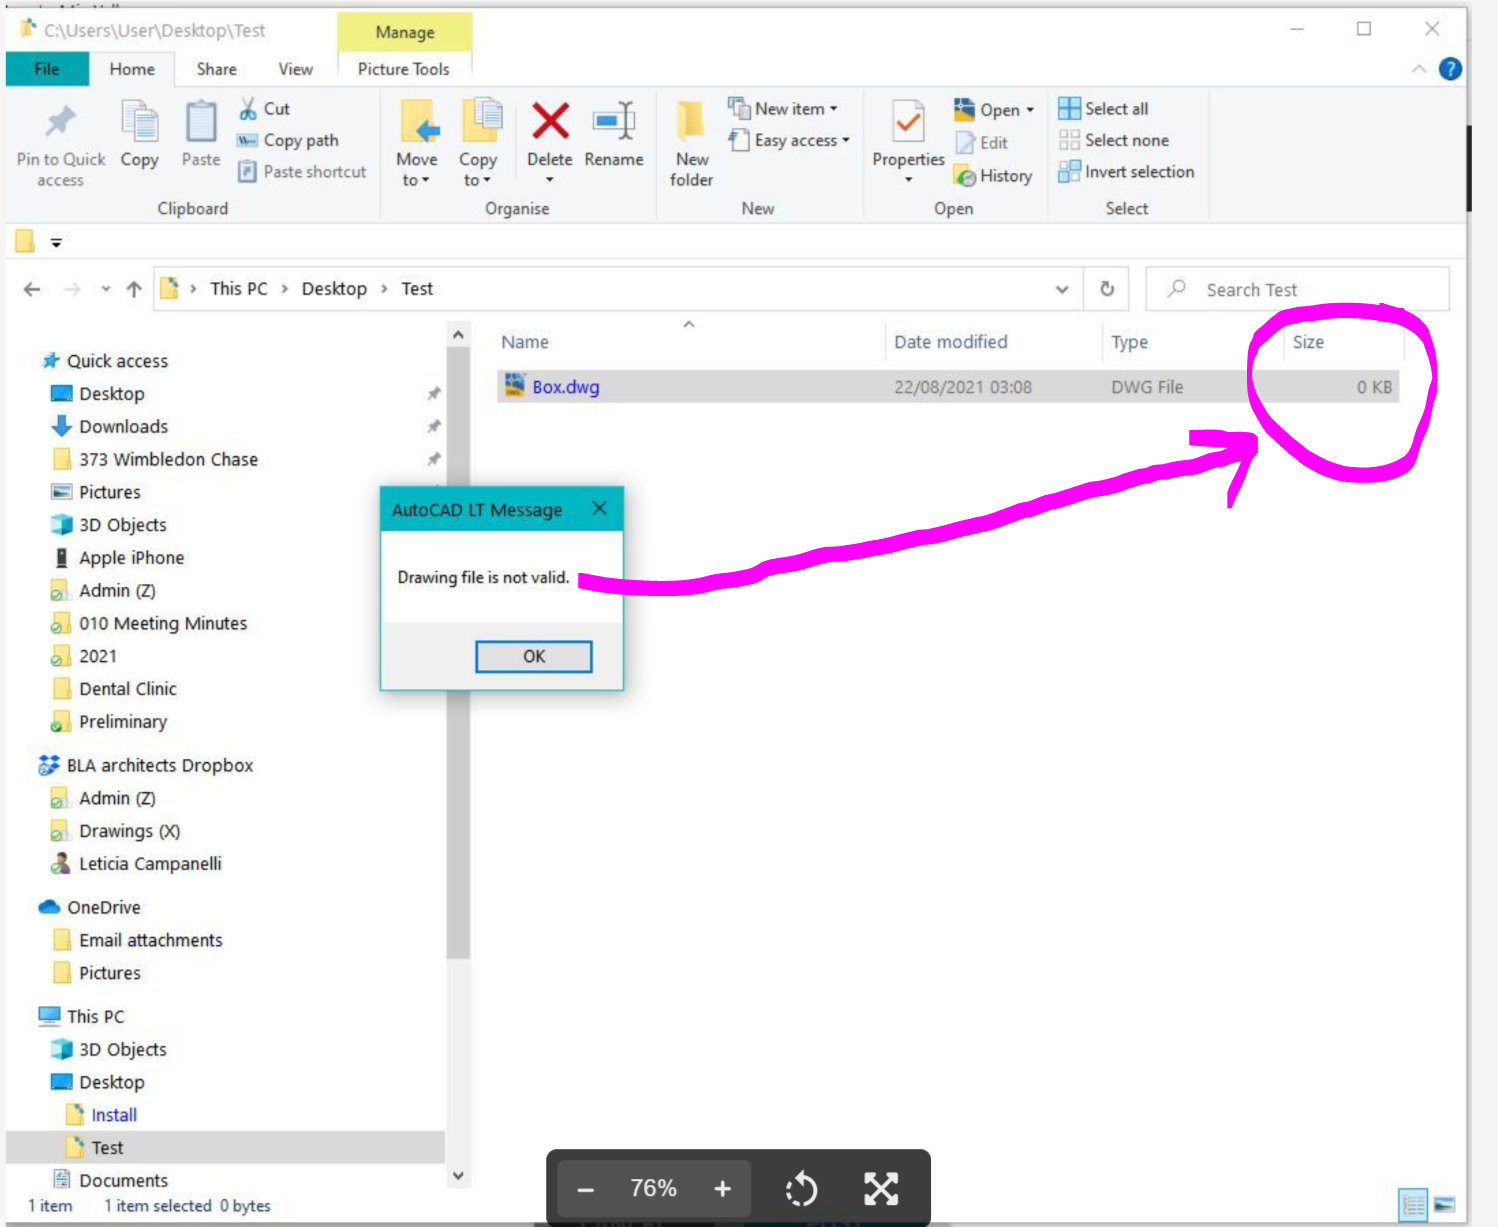
Task: Delete Box.dwg using the Delete icon
Action: coord(549,140)
